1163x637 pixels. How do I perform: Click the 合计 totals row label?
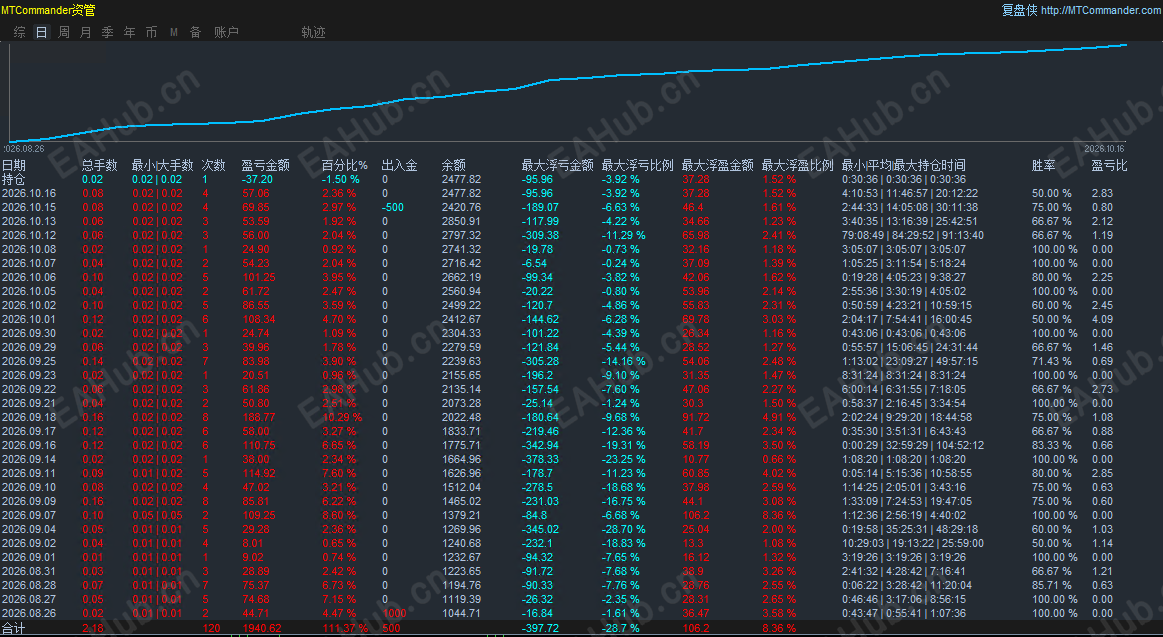point(13,629)
